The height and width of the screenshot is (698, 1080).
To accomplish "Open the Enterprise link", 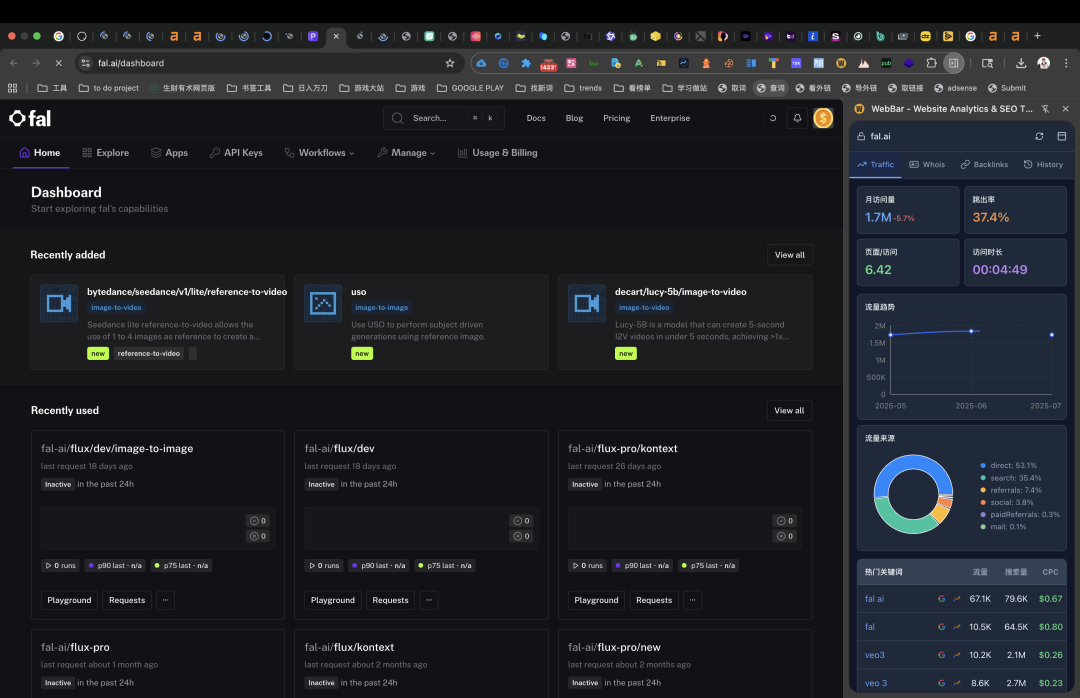I will click(670, 118).
